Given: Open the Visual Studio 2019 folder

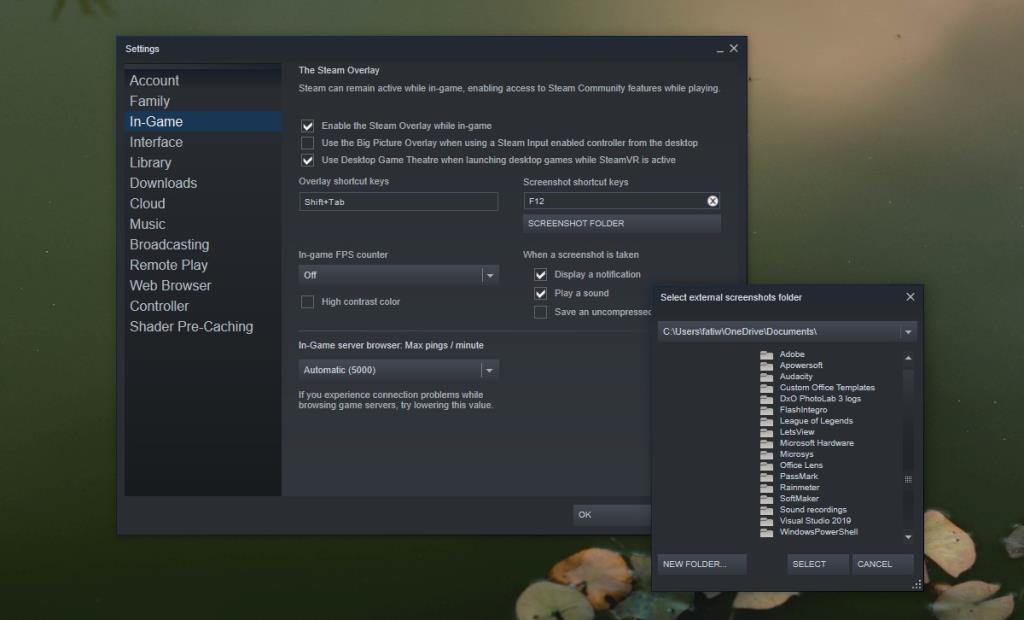Looking at the screenshot, I should point(811,520).
